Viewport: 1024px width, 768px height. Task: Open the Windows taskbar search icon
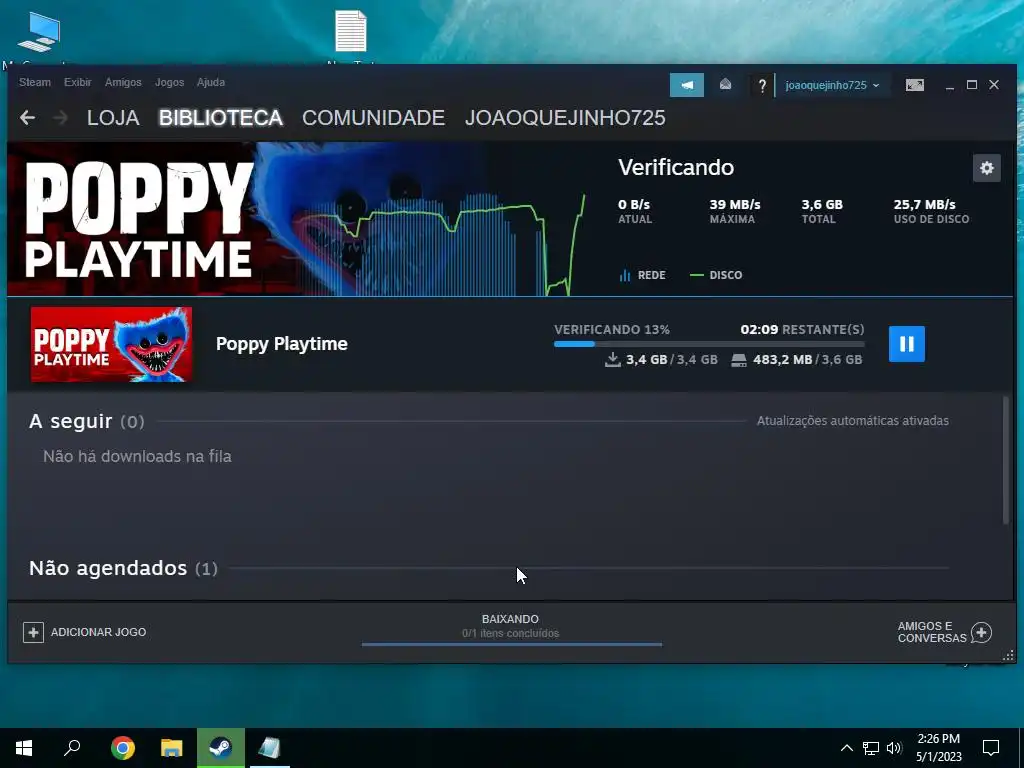72,748
